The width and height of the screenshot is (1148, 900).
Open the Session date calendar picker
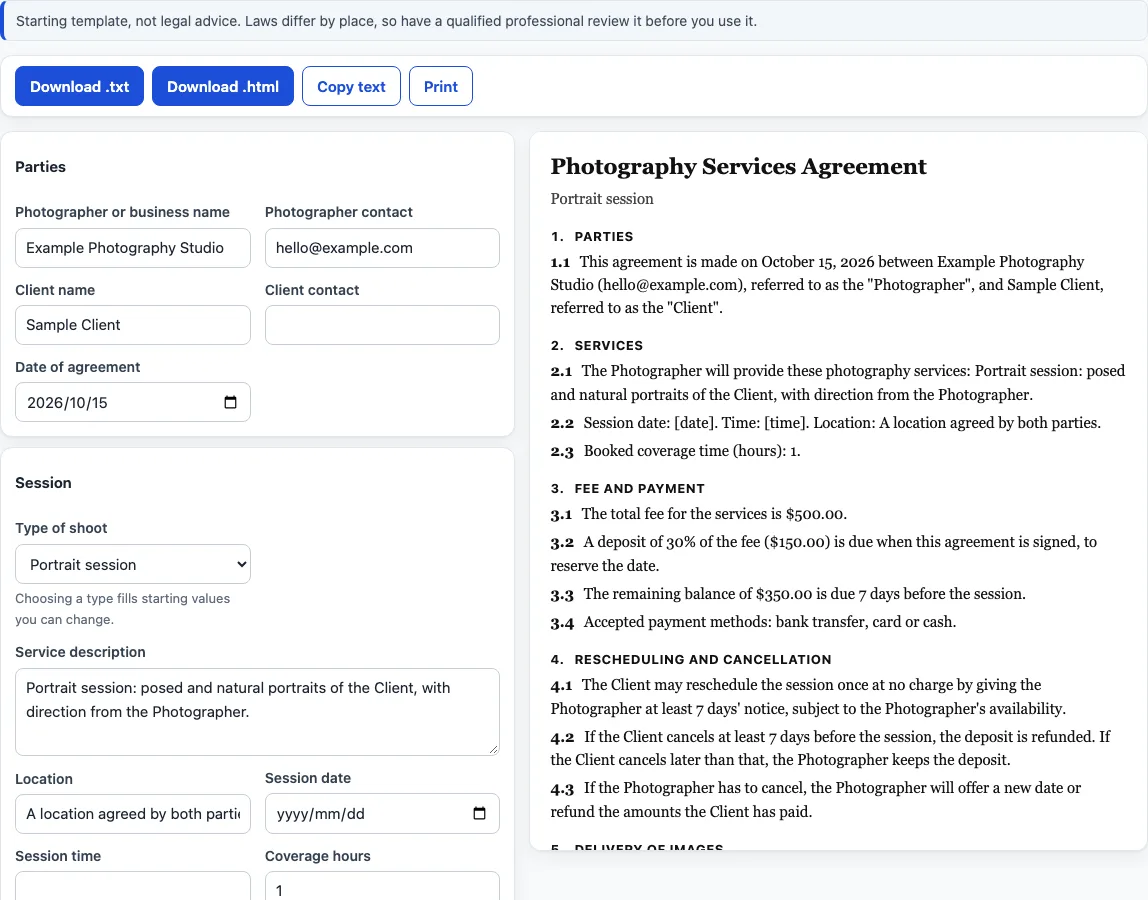click(x=479, y=813)
